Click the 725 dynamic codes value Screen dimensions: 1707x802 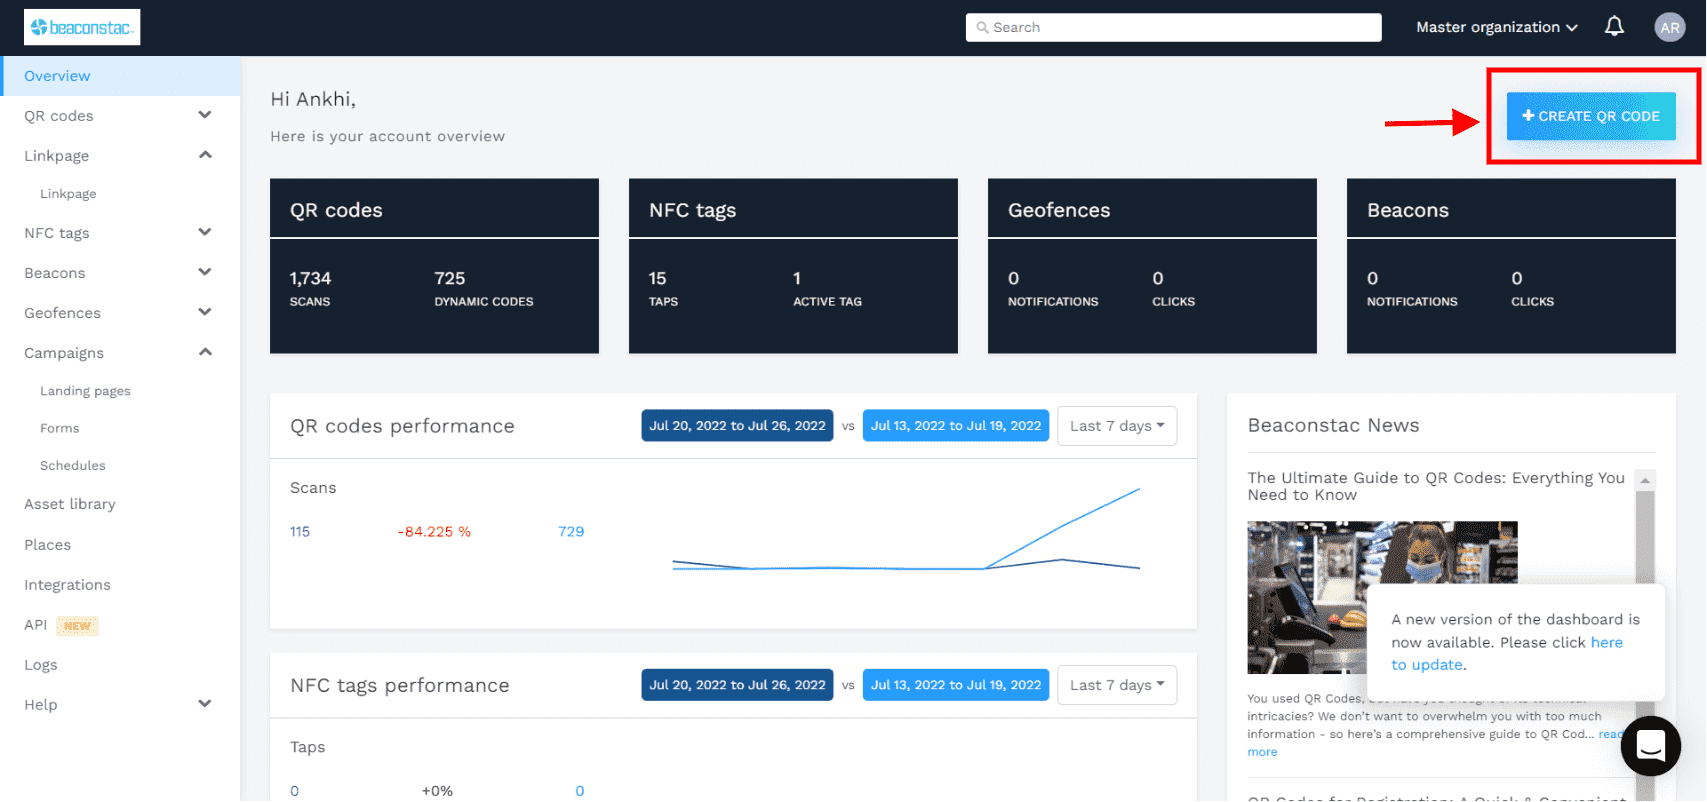(x=450, y=279)
